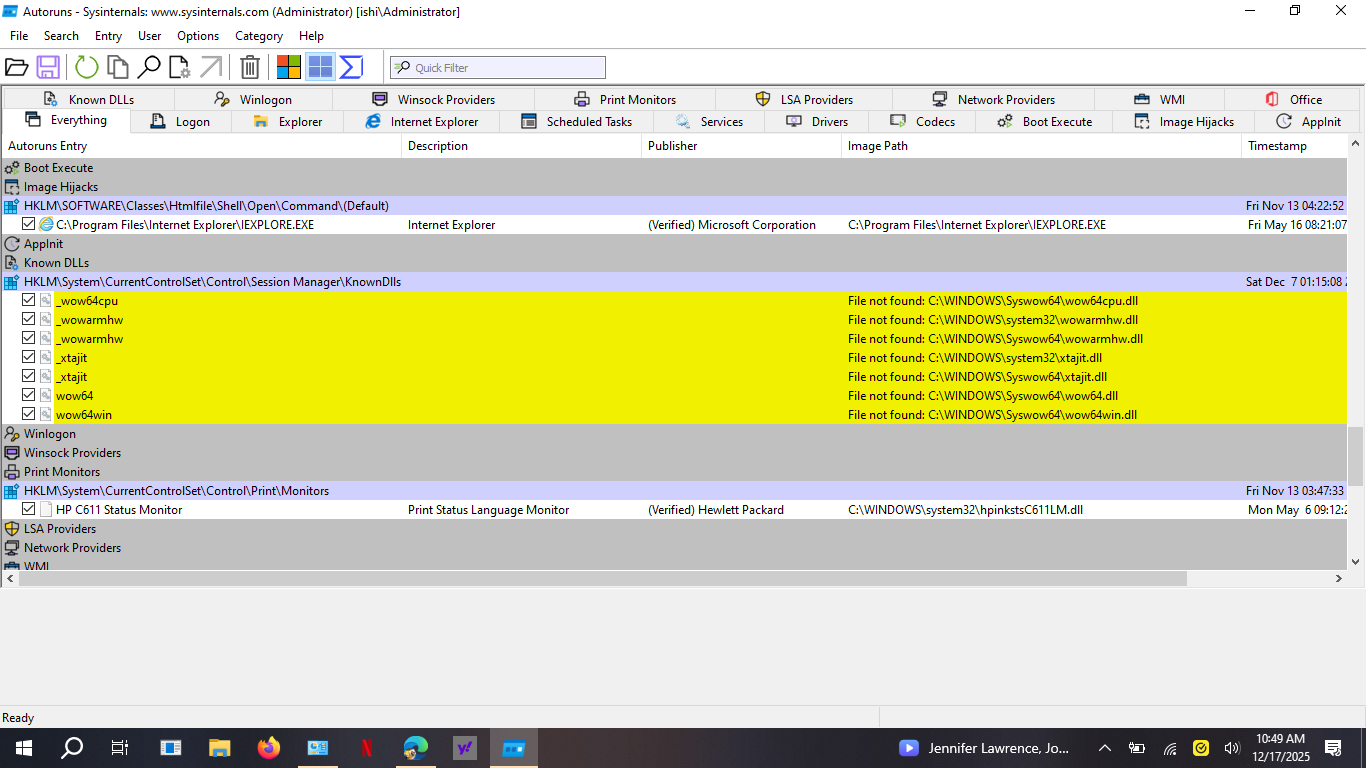Toggle hiding of Microsoft entries
This screenshot has width=1366, height=768.
(288, 67)
